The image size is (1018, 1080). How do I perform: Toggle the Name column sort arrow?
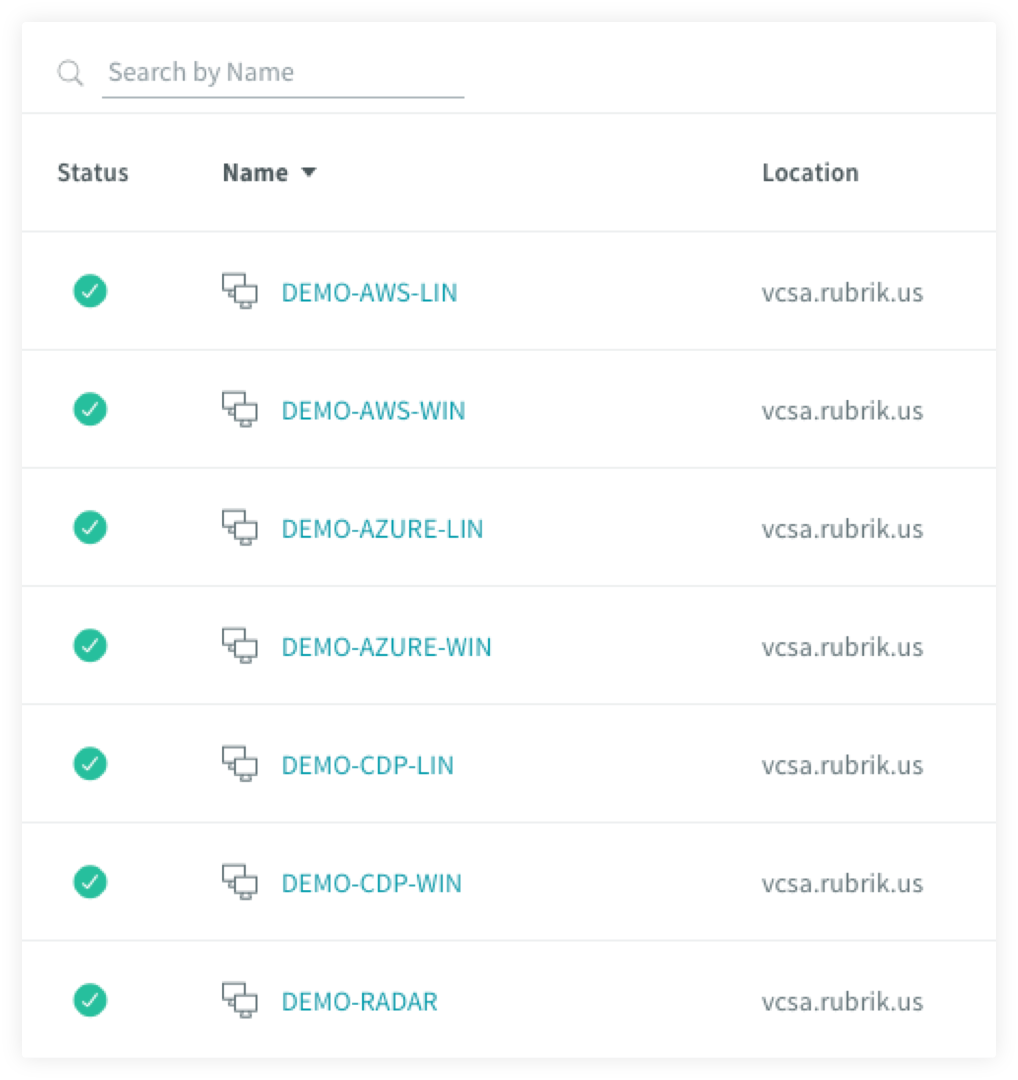[309, 172]
